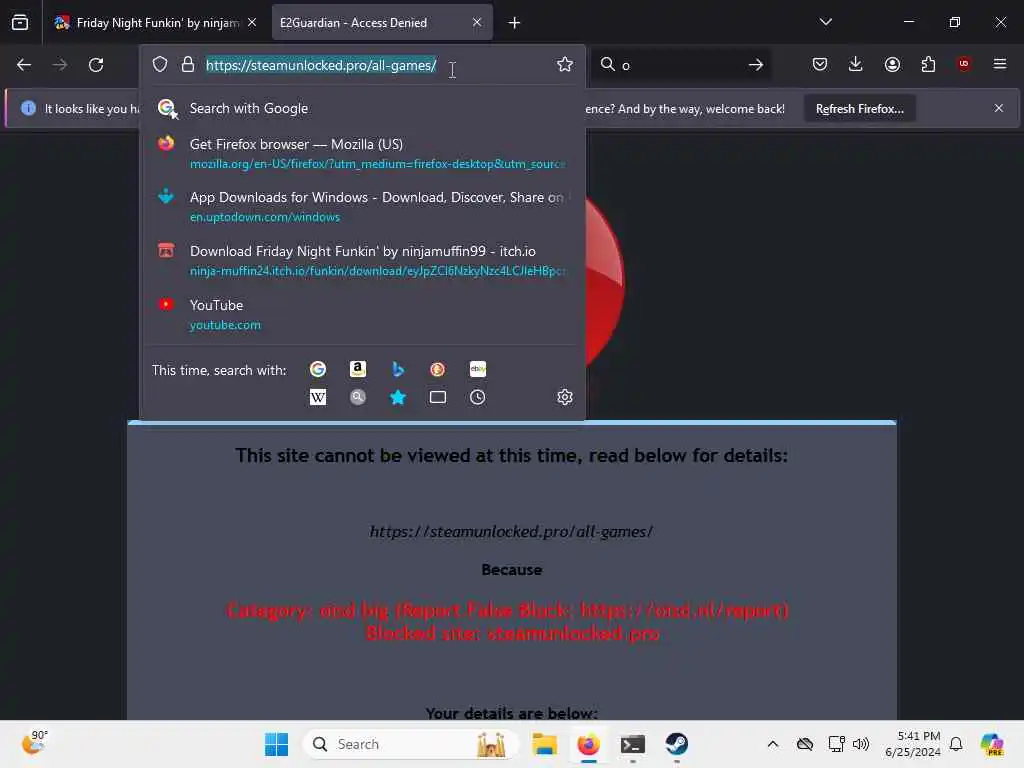Open Terminal from the taskbar

(633, 744)
